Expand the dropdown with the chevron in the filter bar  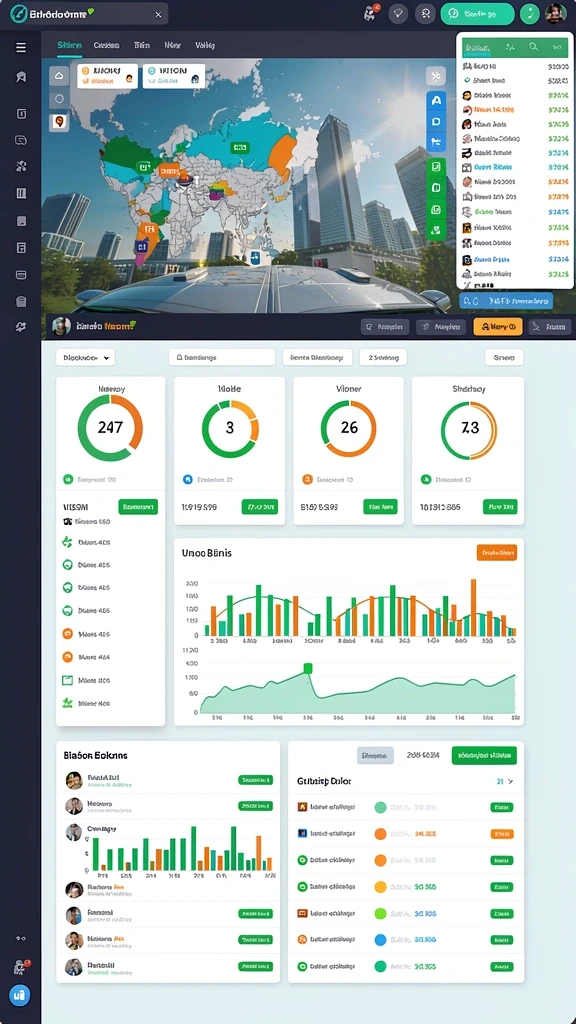(86, 357)
